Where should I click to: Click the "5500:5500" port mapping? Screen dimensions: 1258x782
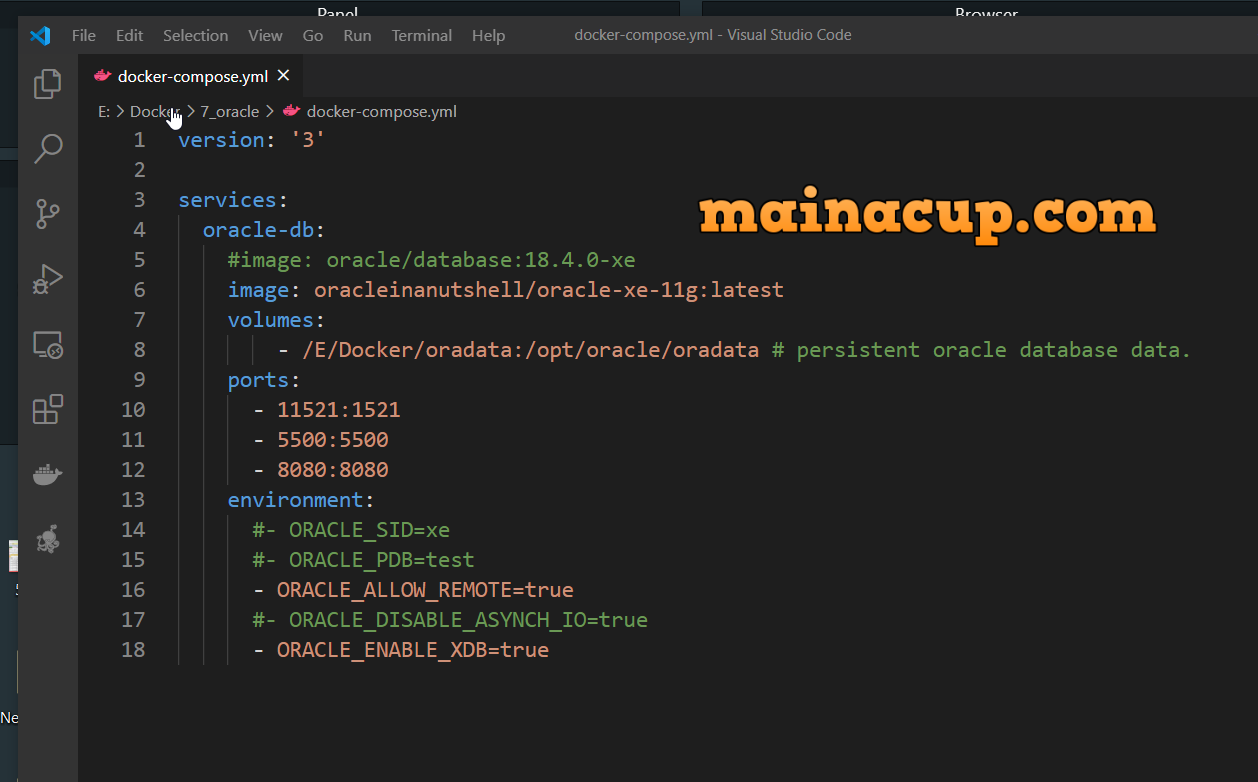333,440
